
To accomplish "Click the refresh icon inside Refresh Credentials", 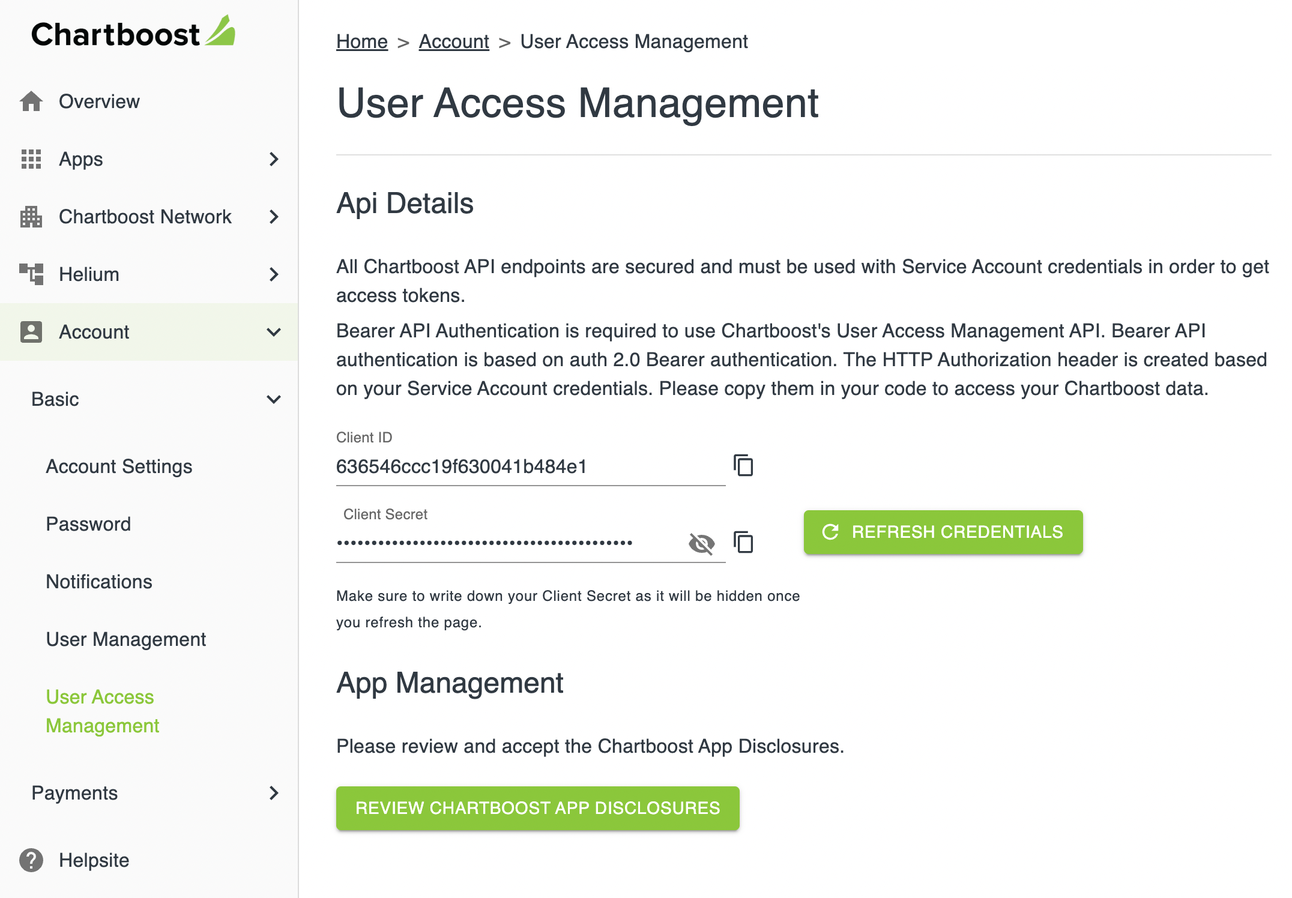I will (830, 532).
